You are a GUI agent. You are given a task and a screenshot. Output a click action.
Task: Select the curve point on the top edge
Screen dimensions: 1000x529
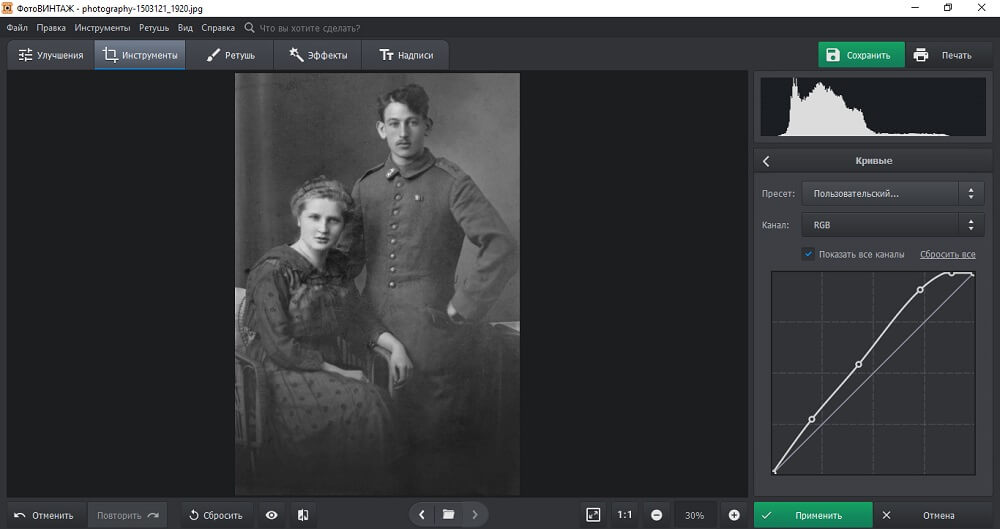coord(951,273)
